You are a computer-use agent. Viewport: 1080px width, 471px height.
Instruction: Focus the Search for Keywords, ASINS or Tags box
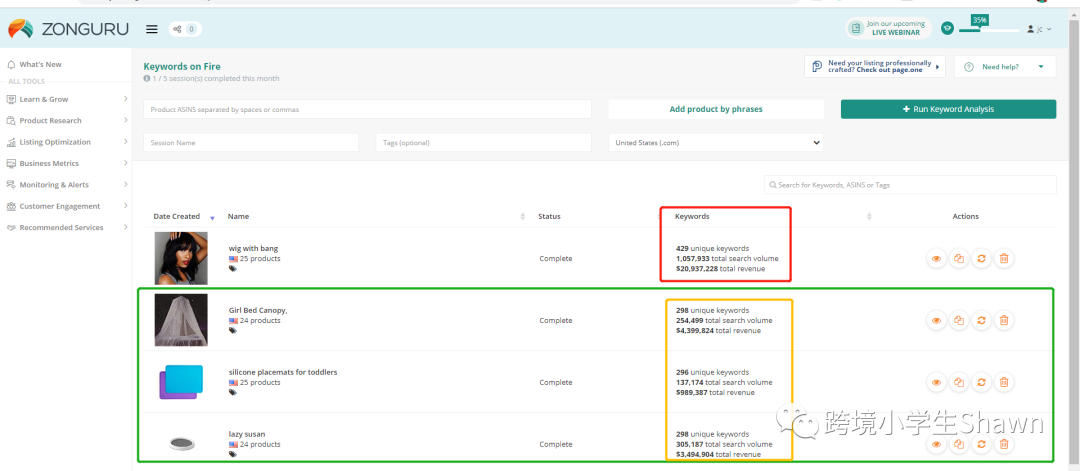[910, 185]
